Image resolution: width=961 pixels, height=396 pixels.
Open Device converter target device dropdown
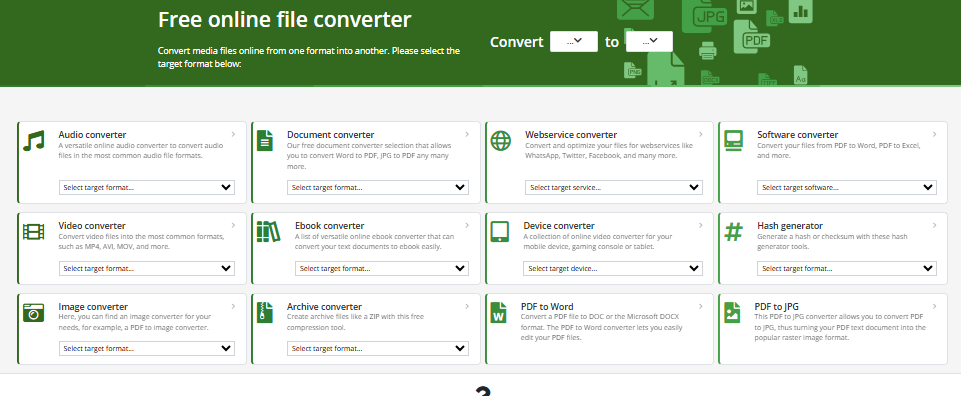[613, 268]
